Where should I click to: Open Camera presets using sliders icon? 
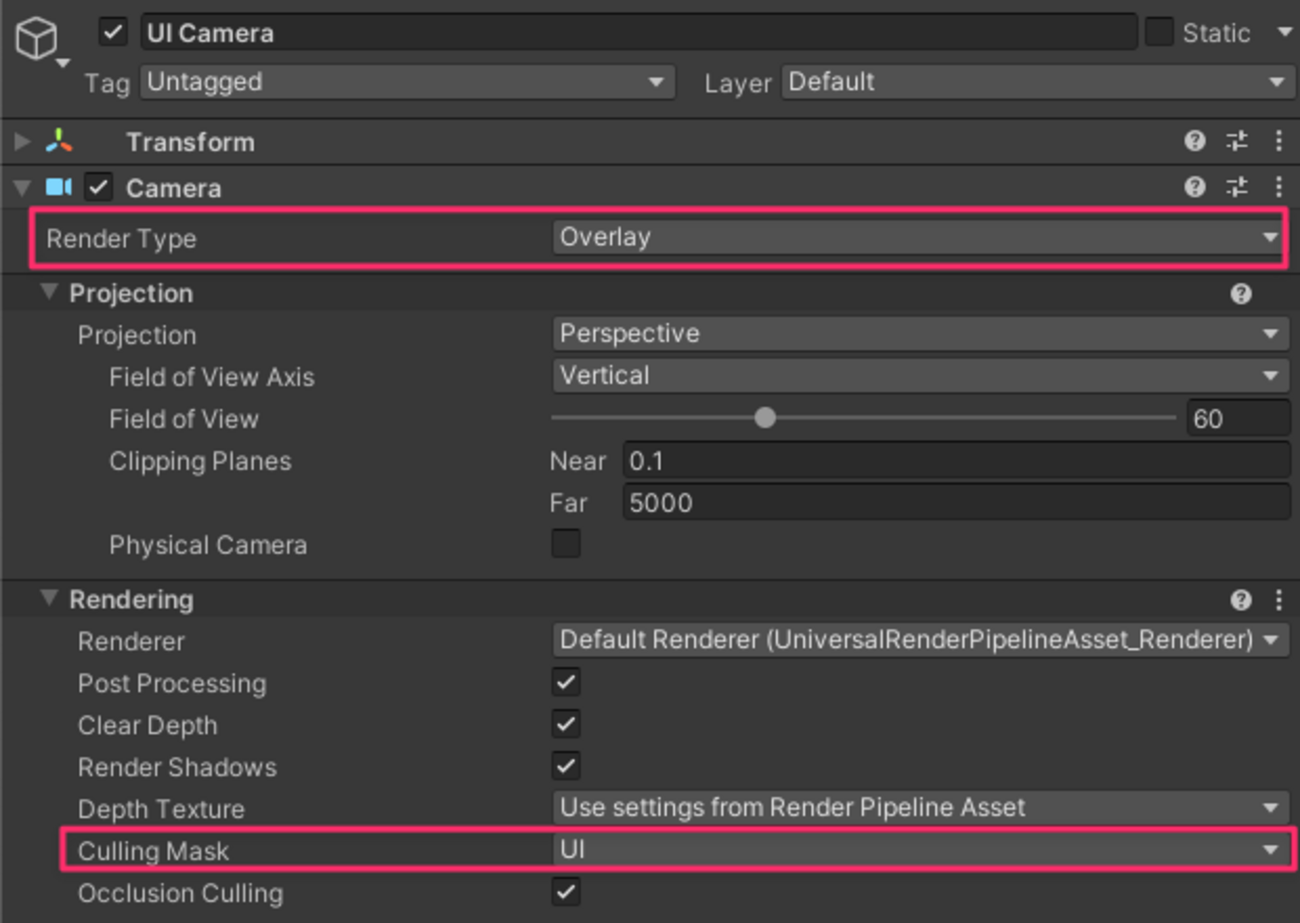[x=1237, y=188]
